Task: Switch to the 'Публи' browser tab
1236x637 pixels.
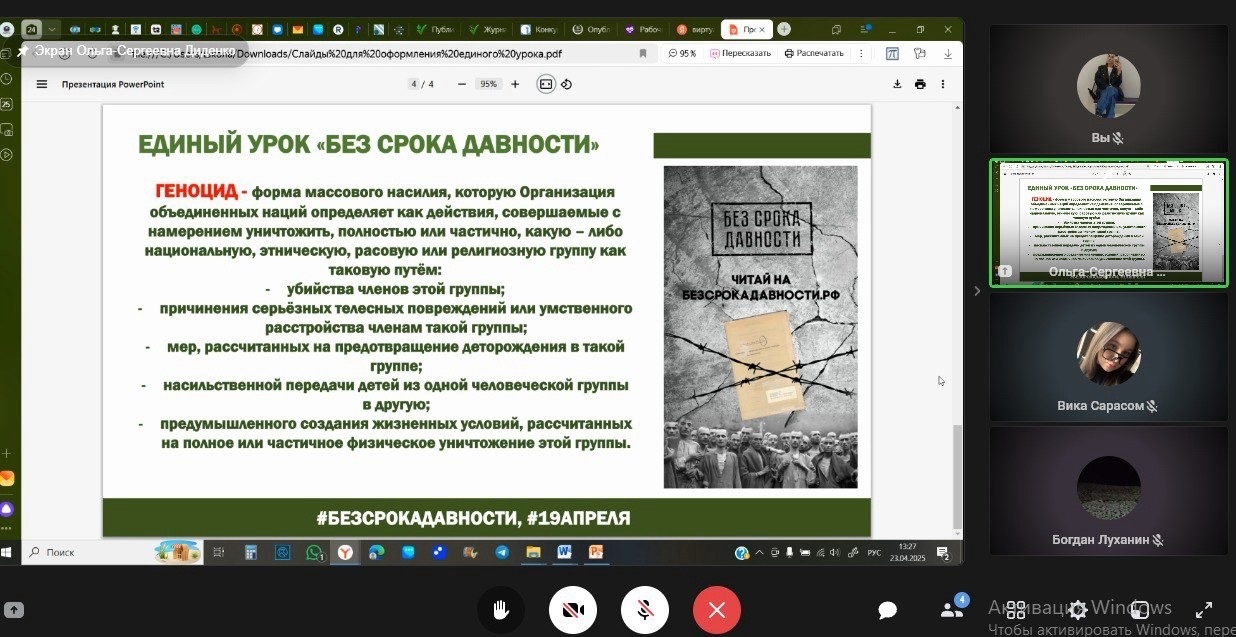Action: click(437, 29)
